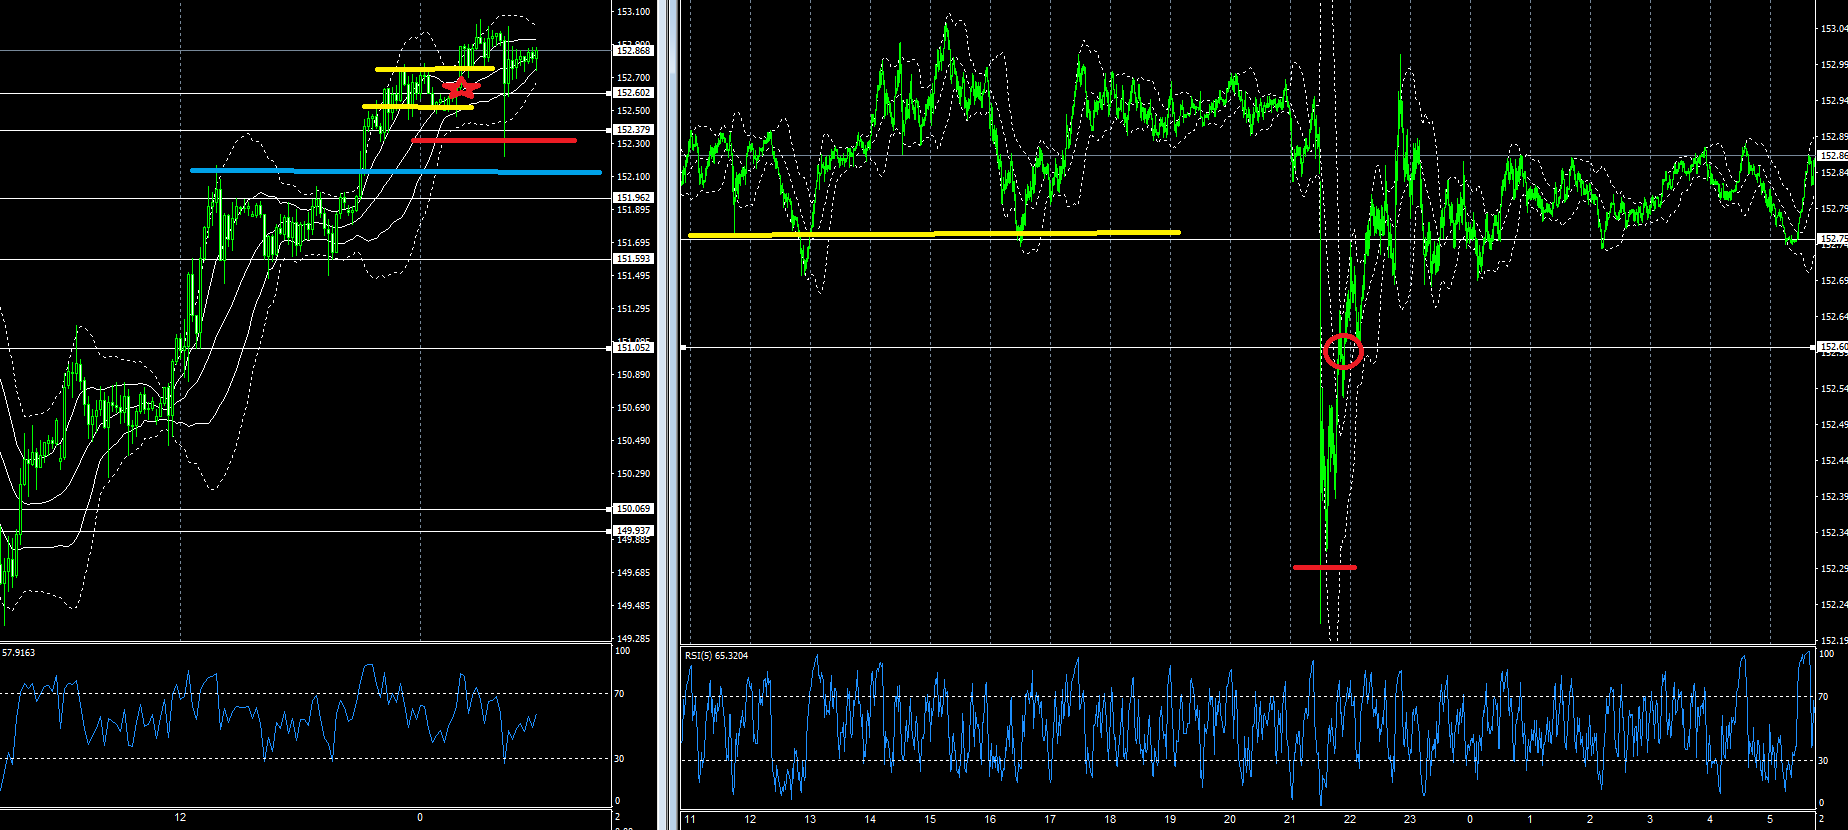Select the 152.602 price level label
The width and height of the screenshot is (1848, 830).
coord(633,93)
